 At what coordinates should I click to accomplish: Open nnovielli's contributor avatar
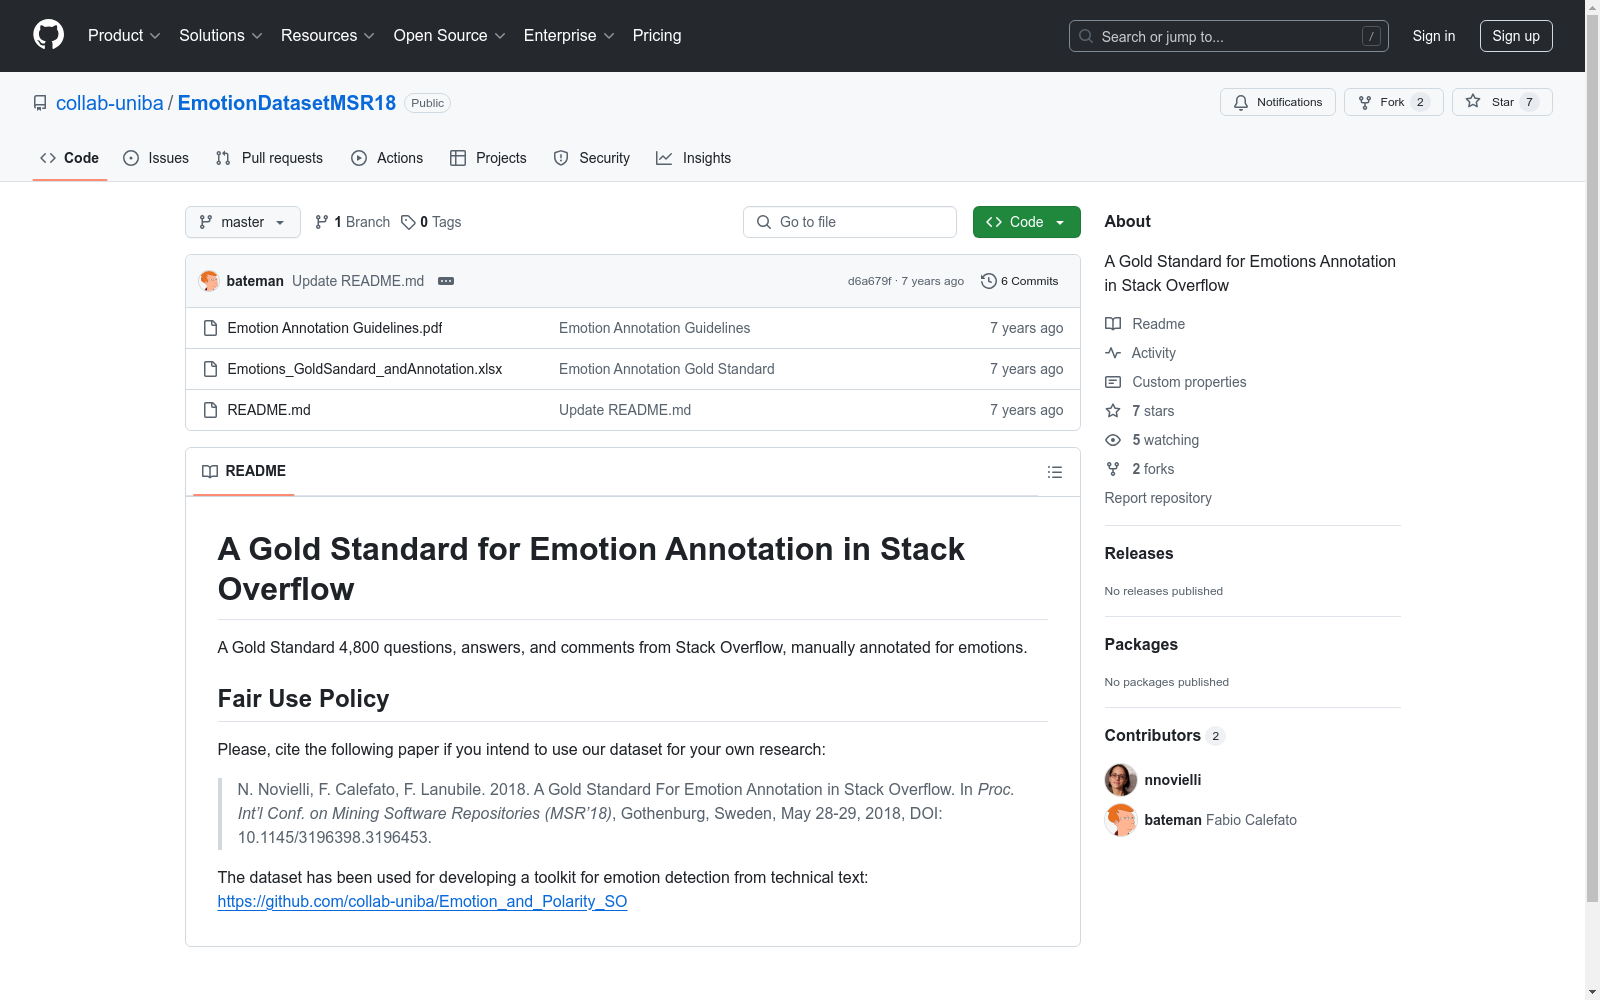(1121, 780)
